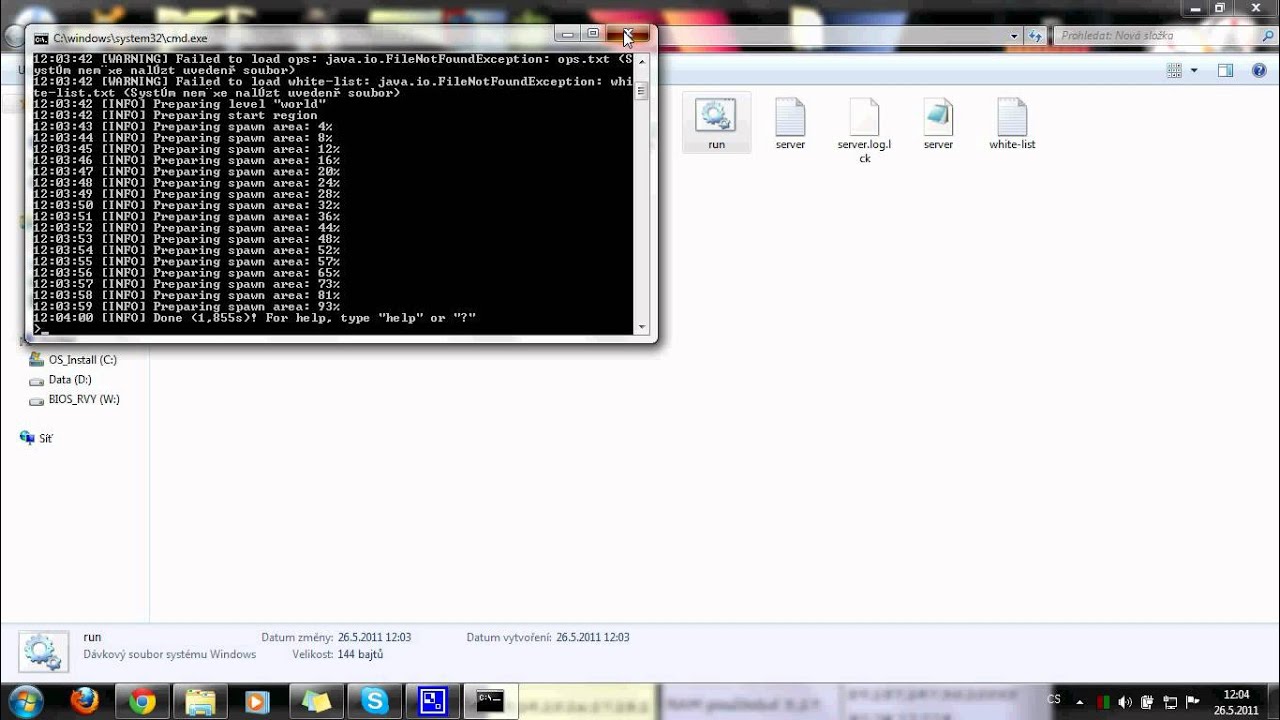
Task: Click the "Velikost: 144 bajtů" detail
Action: pyautogui.click(x=340, y=655)
